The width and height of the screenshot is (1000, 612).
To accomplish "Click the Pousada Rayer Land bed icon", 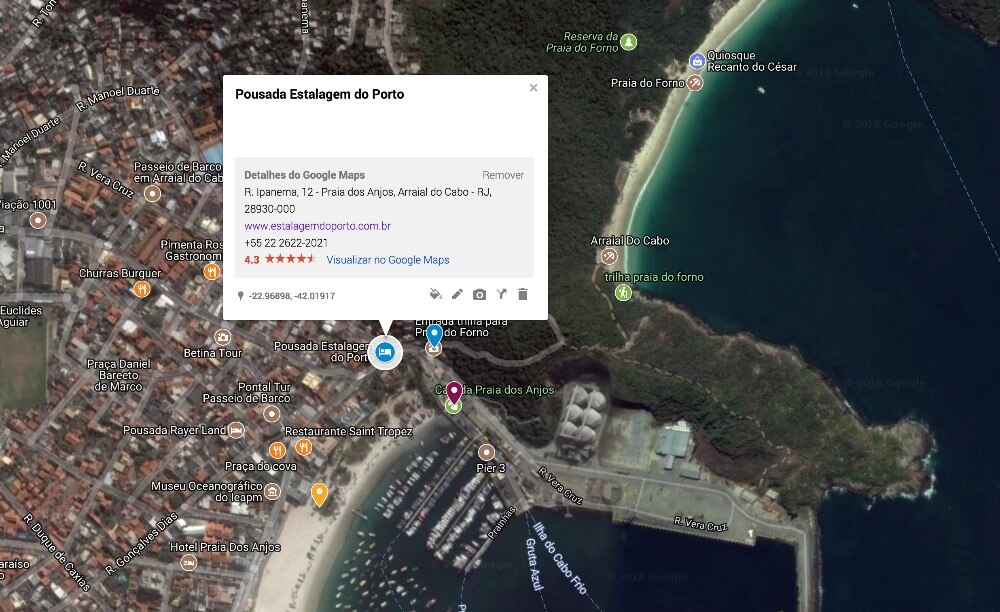I will 236,430.
